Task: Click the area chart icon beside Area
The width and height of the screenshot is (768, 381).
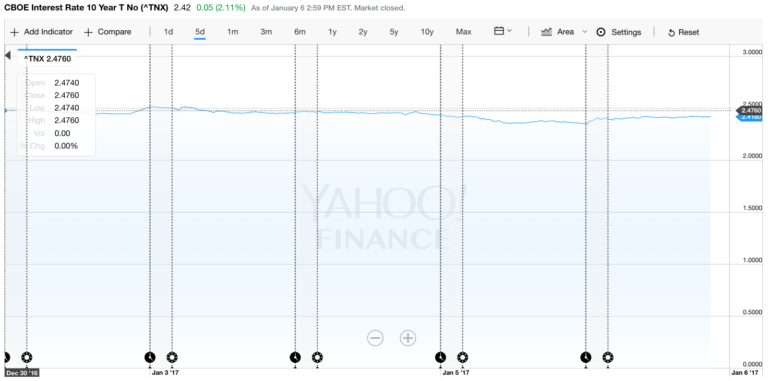Action: tap(547, 32)
